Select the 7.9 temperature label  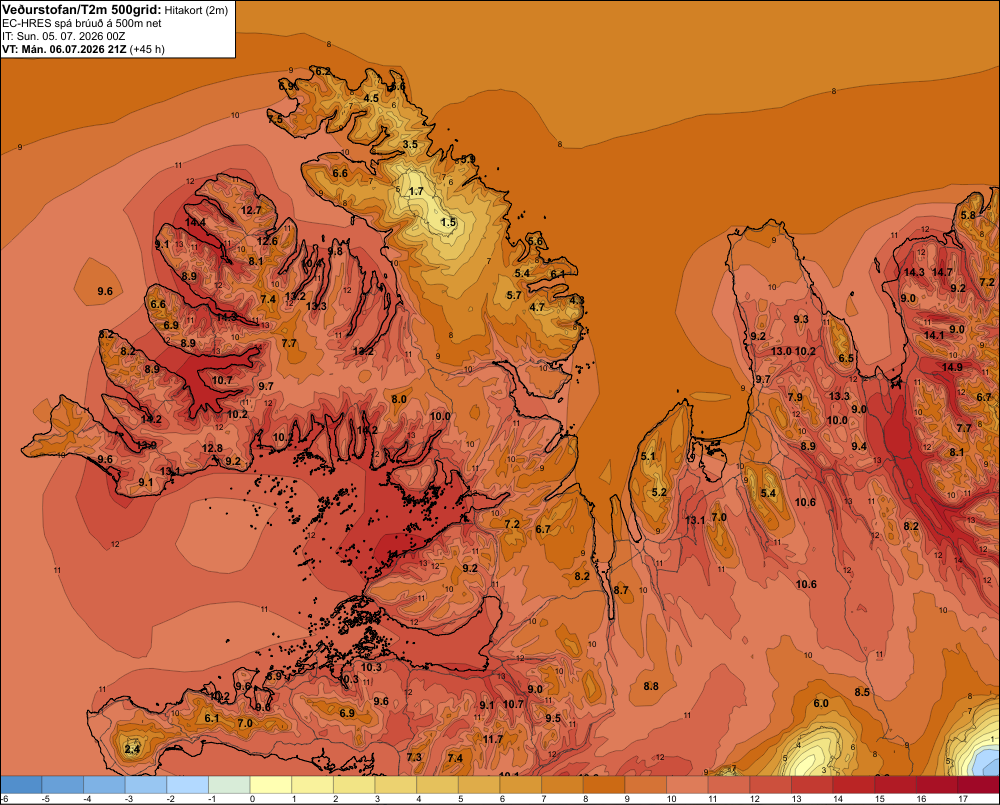795,397
